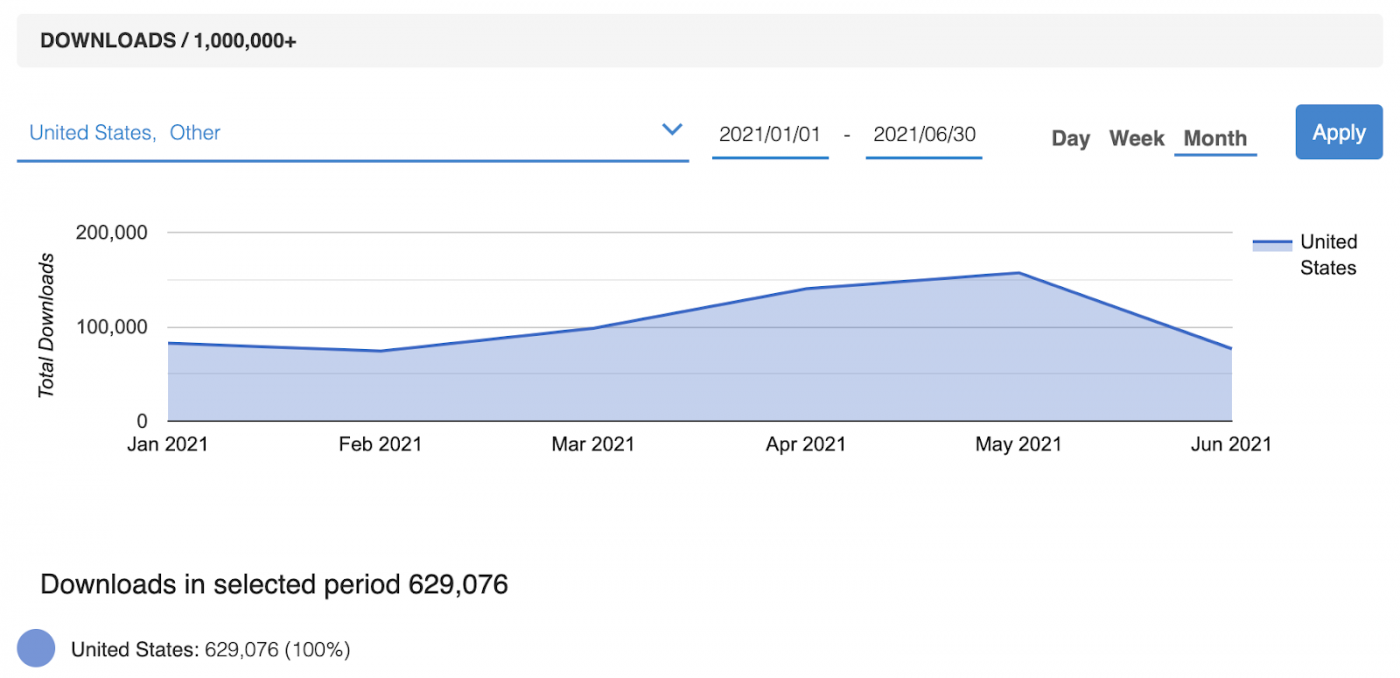
Task: Toggle United States series in chart legend
Action: (1305, 255)
